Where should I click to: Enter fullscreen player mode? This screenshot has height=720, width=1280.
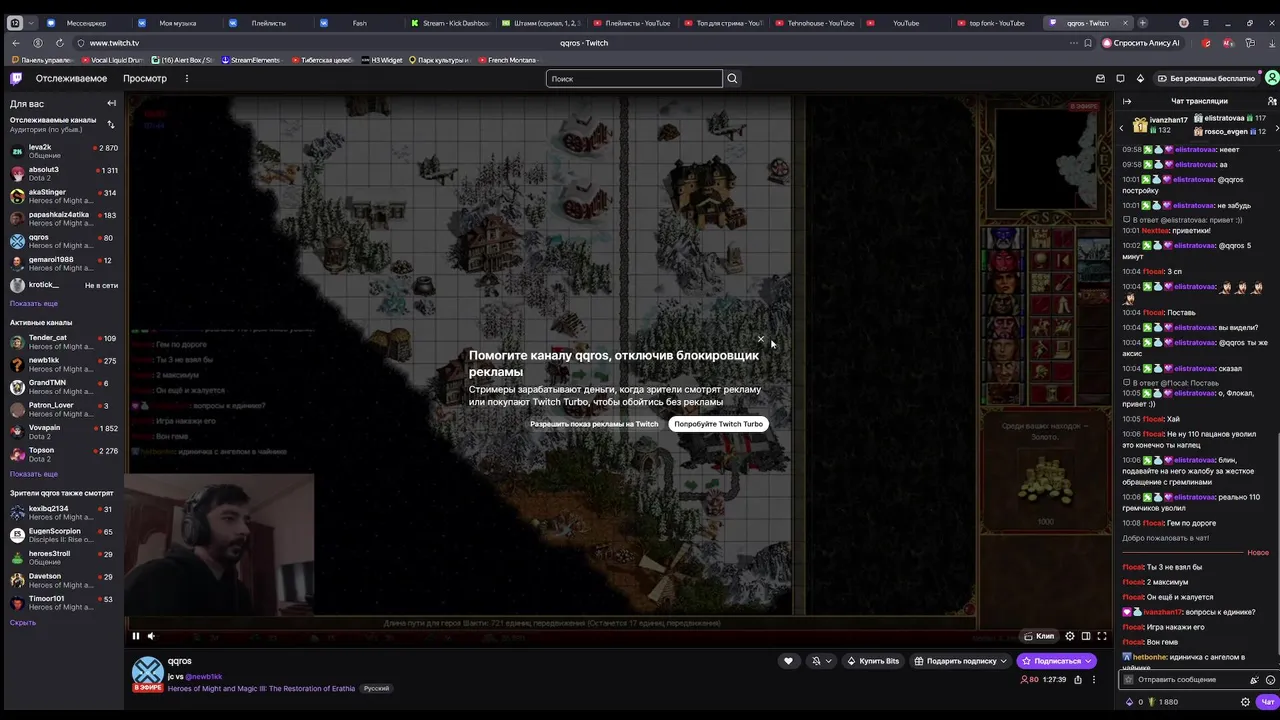pos(1102,636)
